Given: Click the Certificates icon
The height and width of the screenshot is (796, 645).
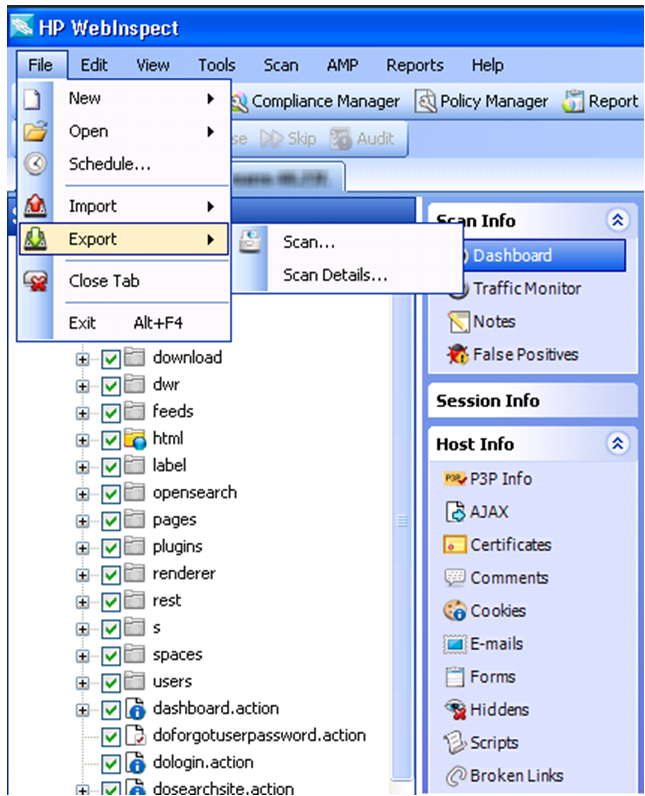Looking at the screenshot, I should coord(454,545).
